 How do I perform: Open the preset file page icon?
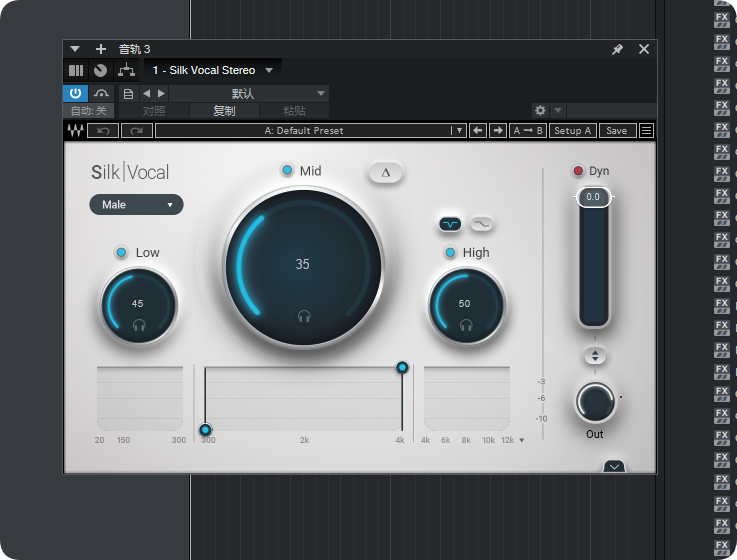128,94
